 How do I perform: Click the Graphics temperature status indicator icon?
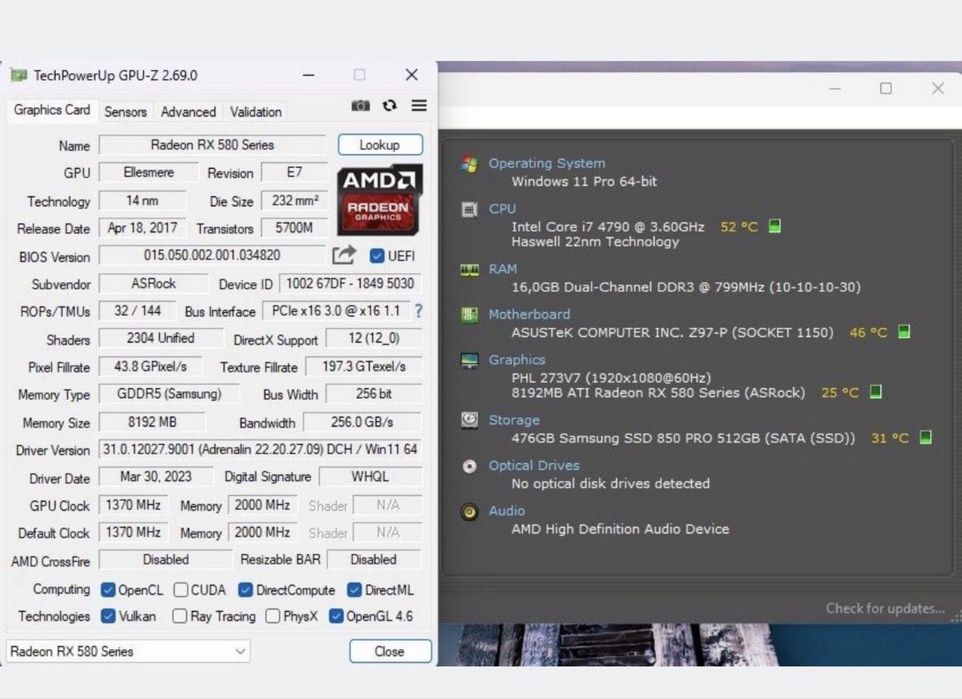click(x=876, y=392)
